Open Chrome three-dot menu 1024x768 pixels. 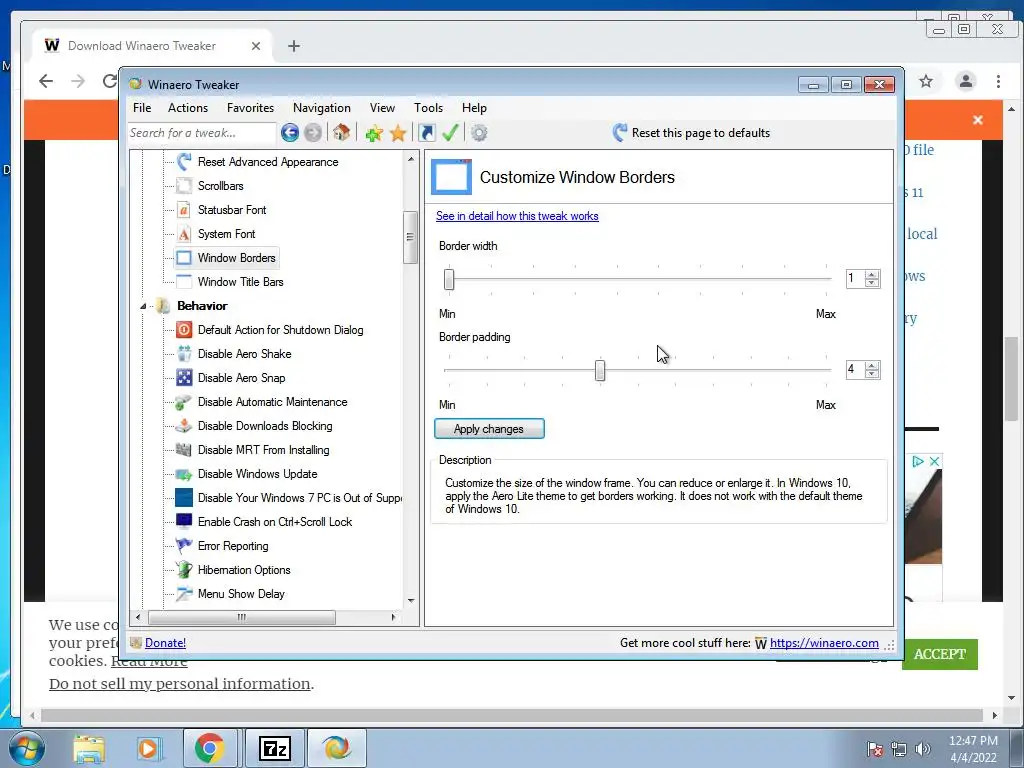(x=998, y=81)
